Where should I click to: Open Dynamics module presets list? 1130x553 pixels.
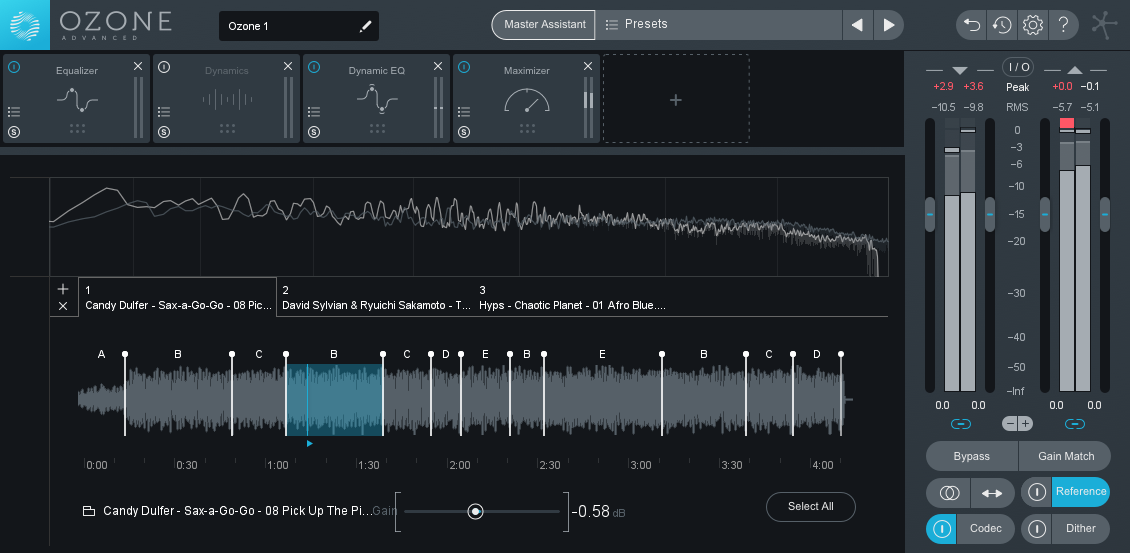point(164,112)
